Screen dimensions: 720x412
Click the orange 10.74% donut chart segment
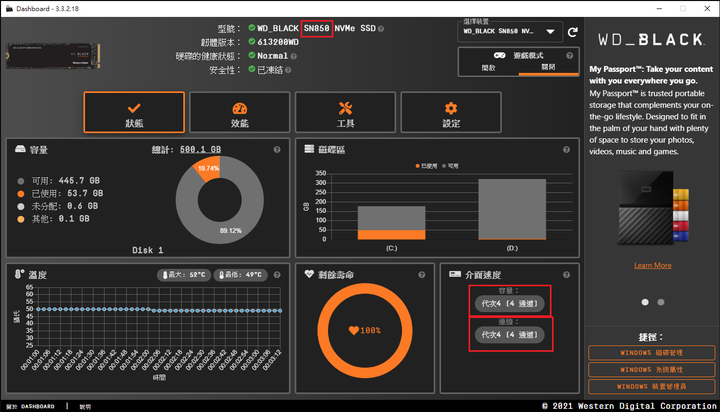(x=207, y=169)
